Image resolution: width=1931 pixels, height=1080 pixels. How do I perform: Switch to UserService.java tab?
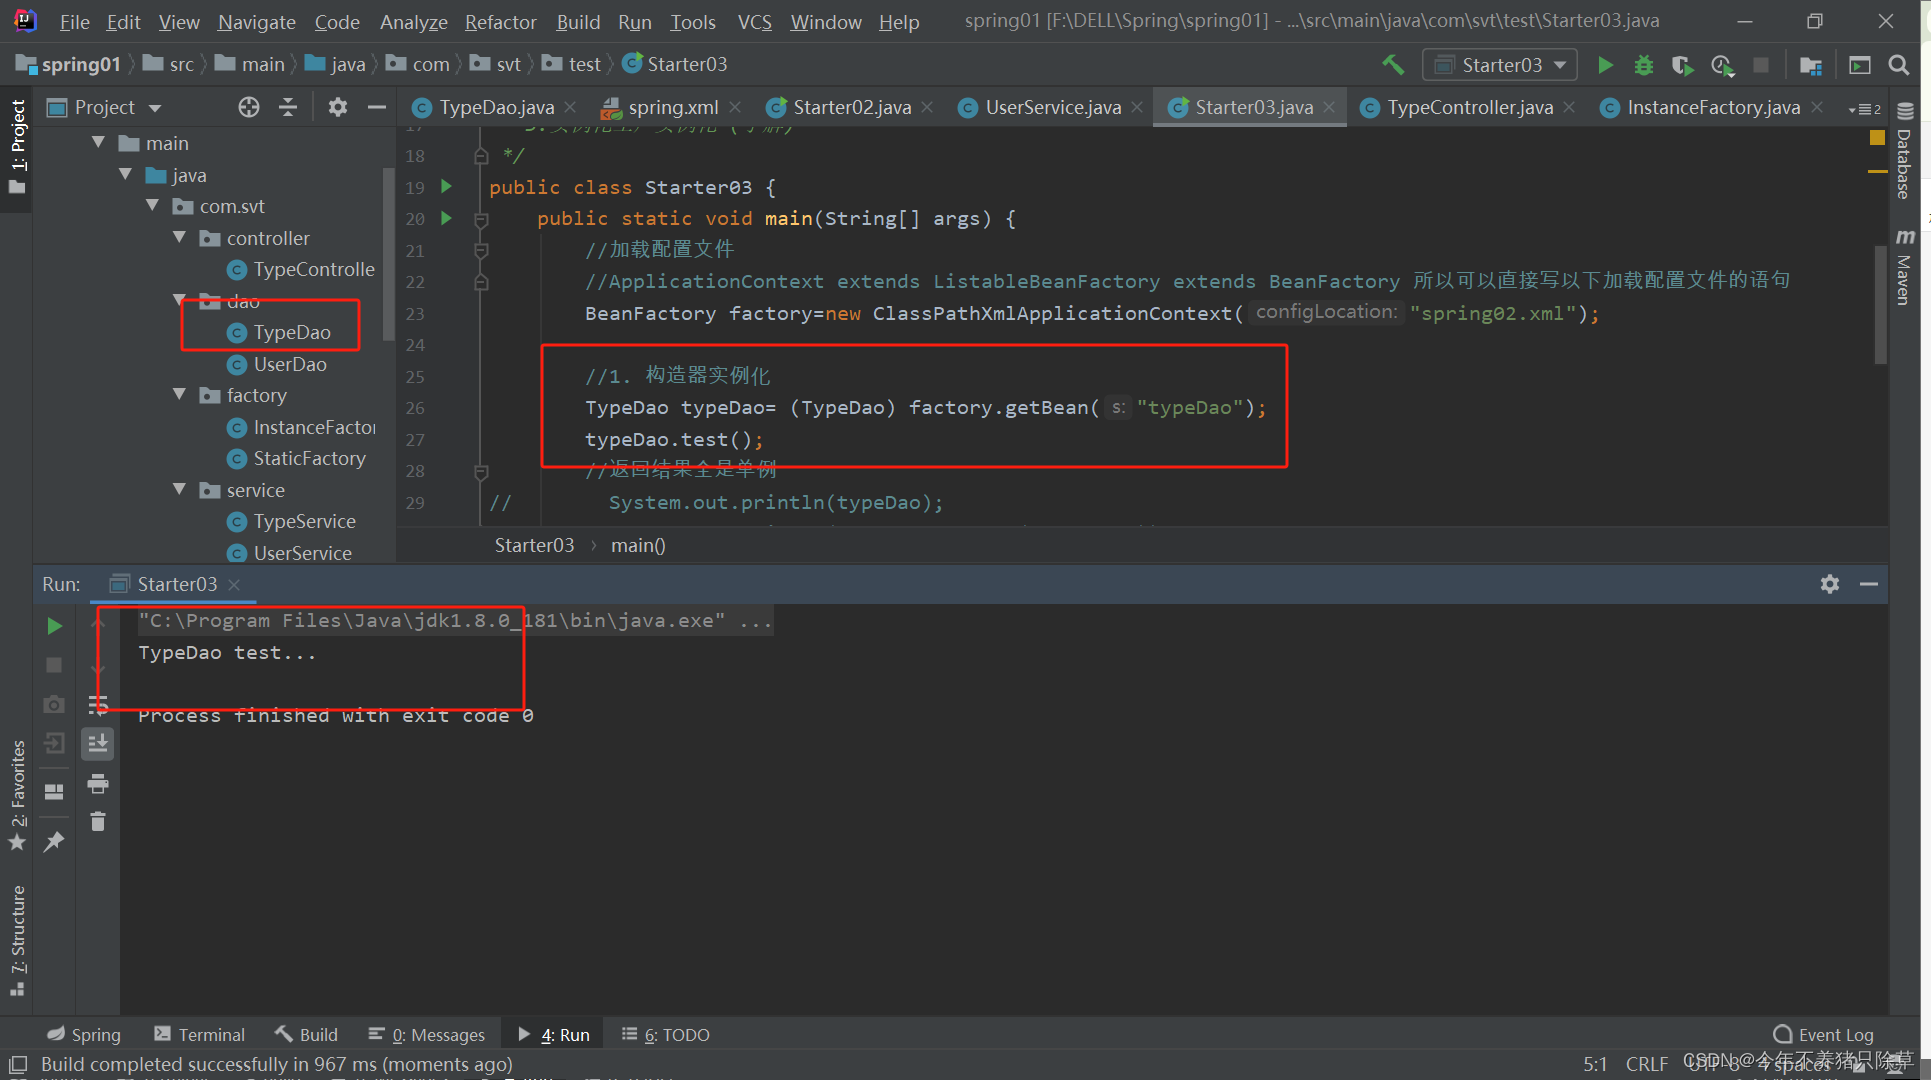pos(1053,107)
